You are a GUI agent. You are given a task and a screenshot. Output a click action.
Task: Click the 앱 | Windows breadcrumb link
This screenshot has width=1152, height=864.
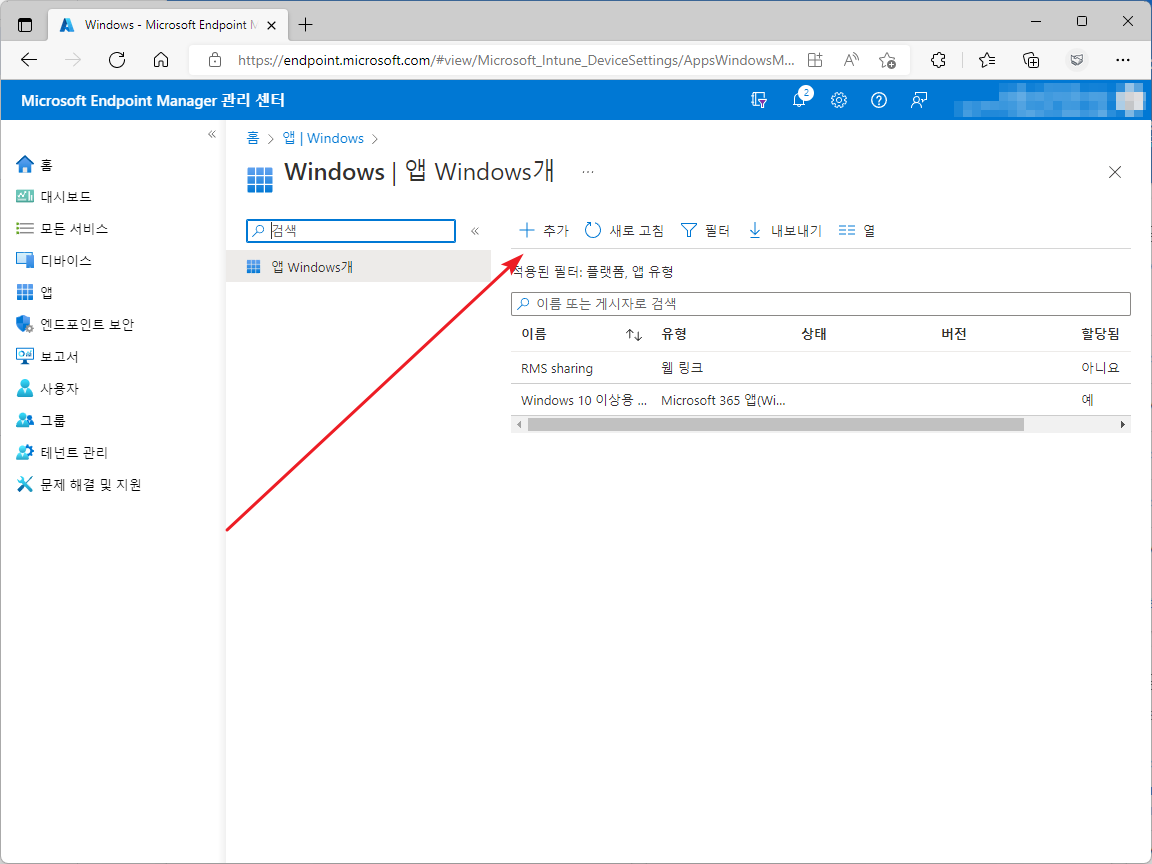click(323, 138)
